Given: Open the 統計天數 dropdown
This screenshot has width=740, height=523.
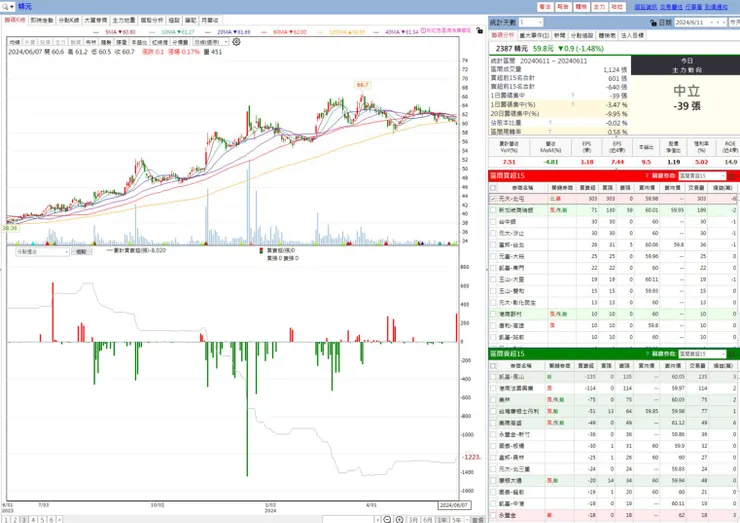Looking at the screenshot, I should pos(531,22).
